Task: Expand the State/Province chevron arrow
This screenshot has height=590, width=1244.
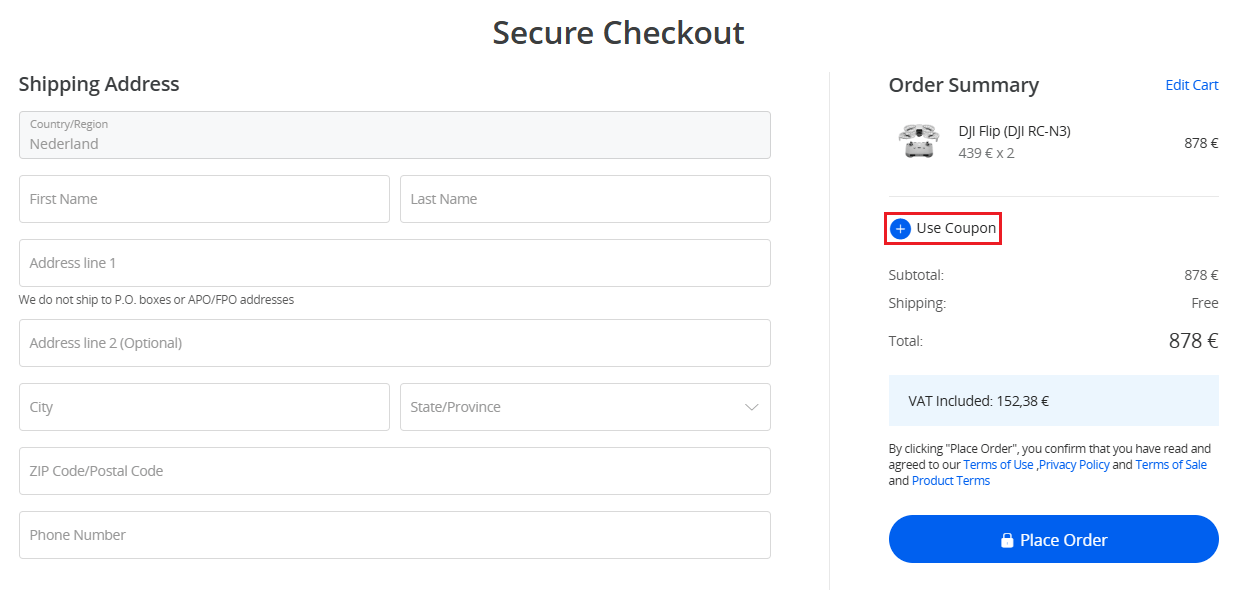Action: click(x=752, y=407)
